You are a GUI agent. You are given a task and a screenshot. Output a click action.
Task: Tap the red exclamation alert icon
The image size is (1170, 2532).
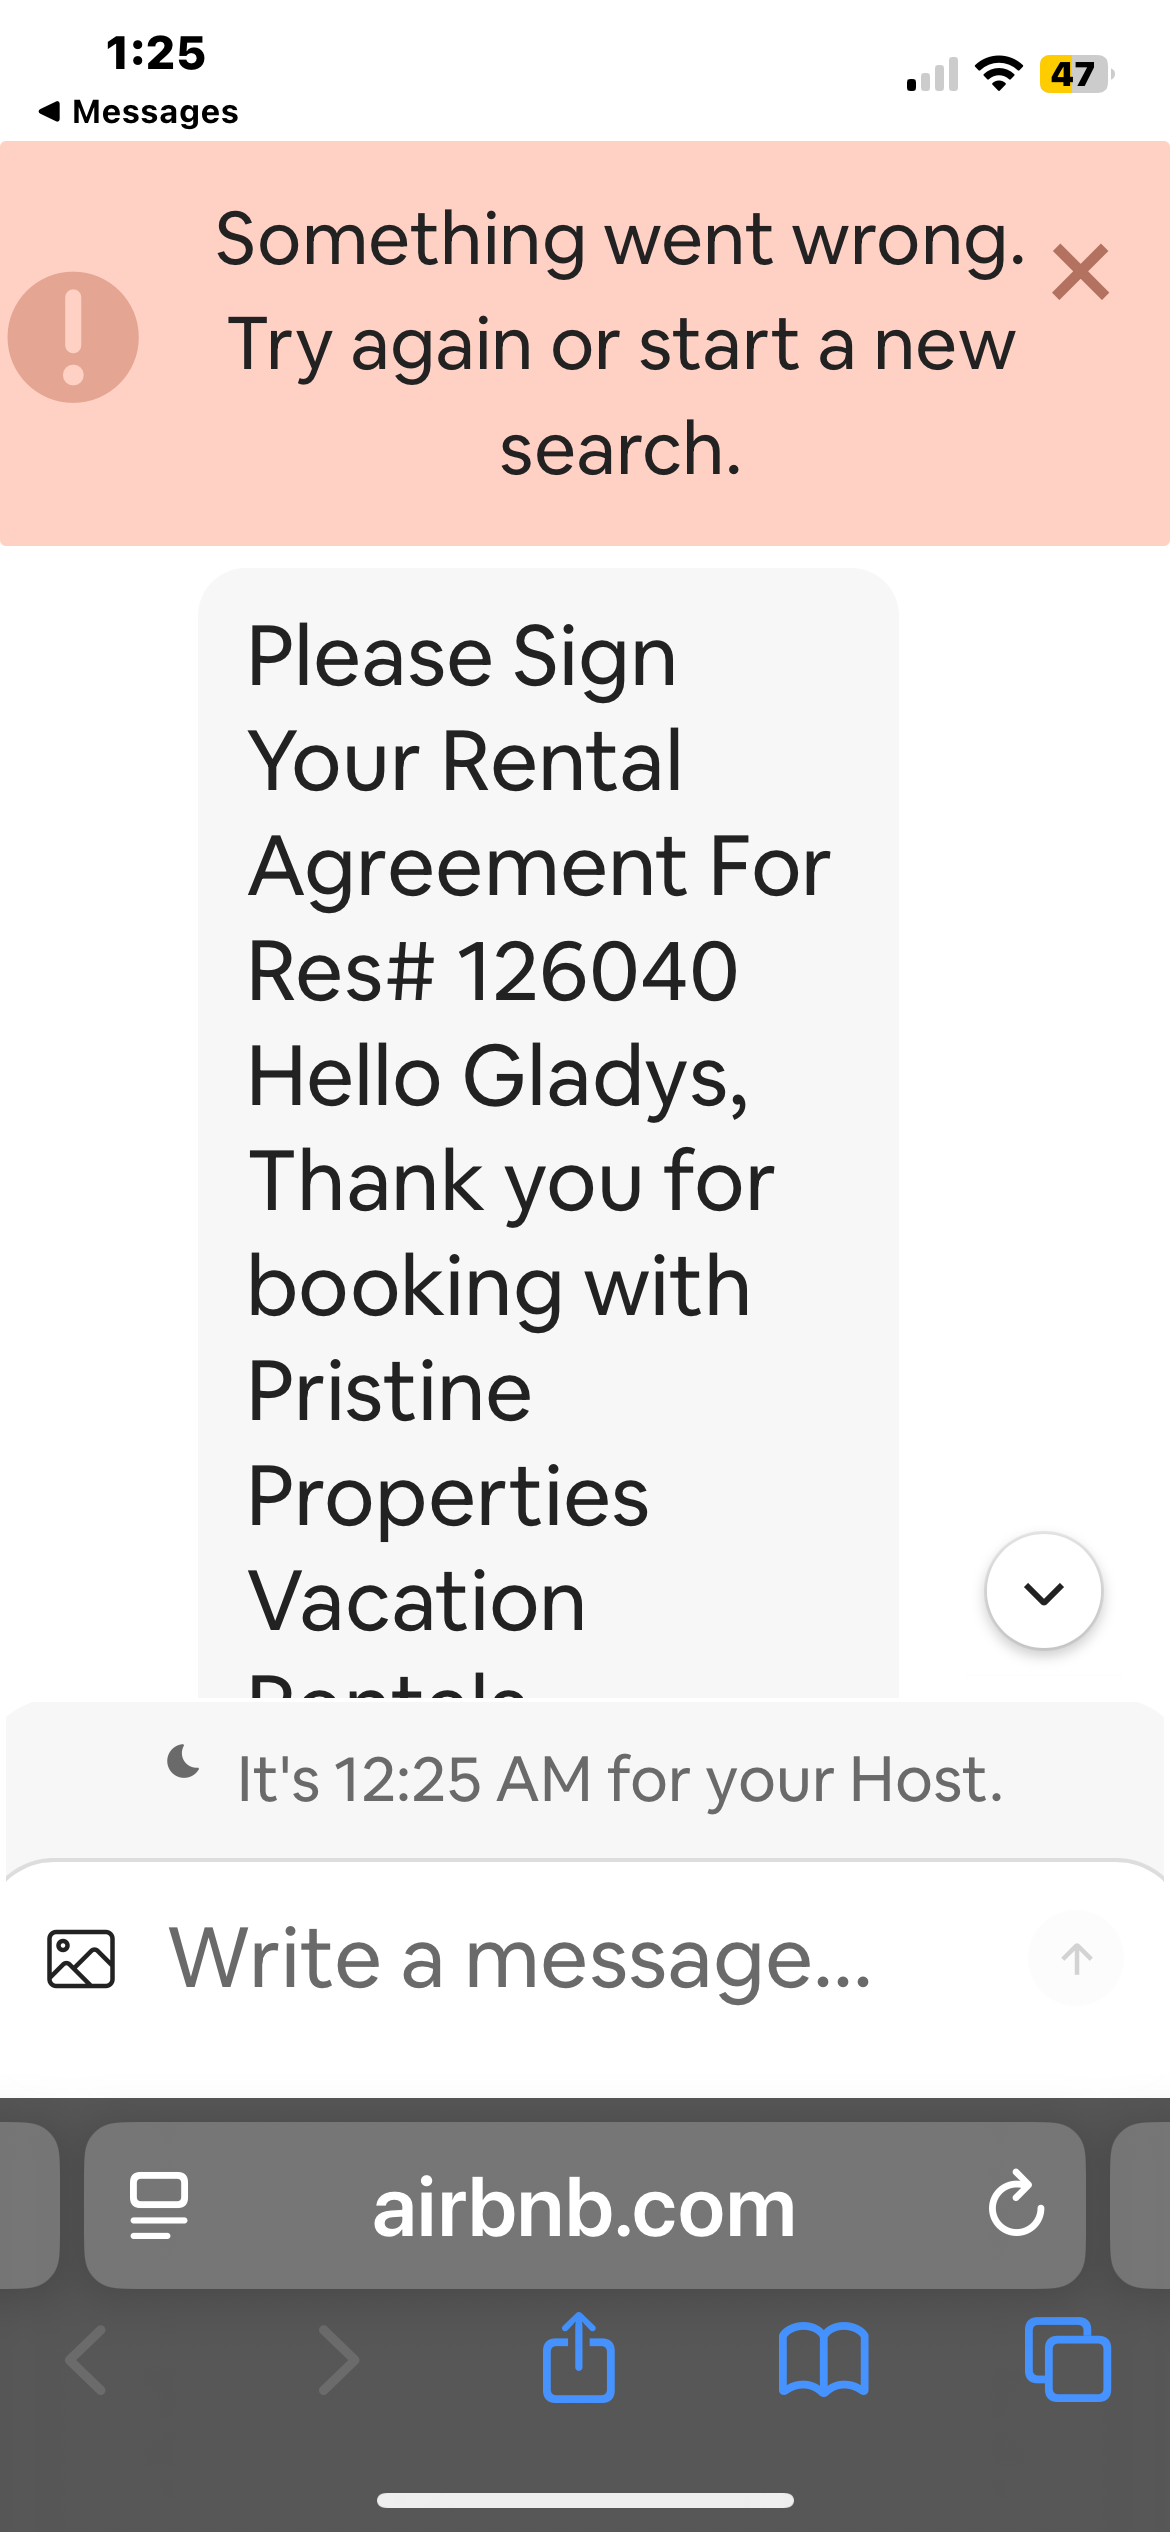tap(73, 337)
